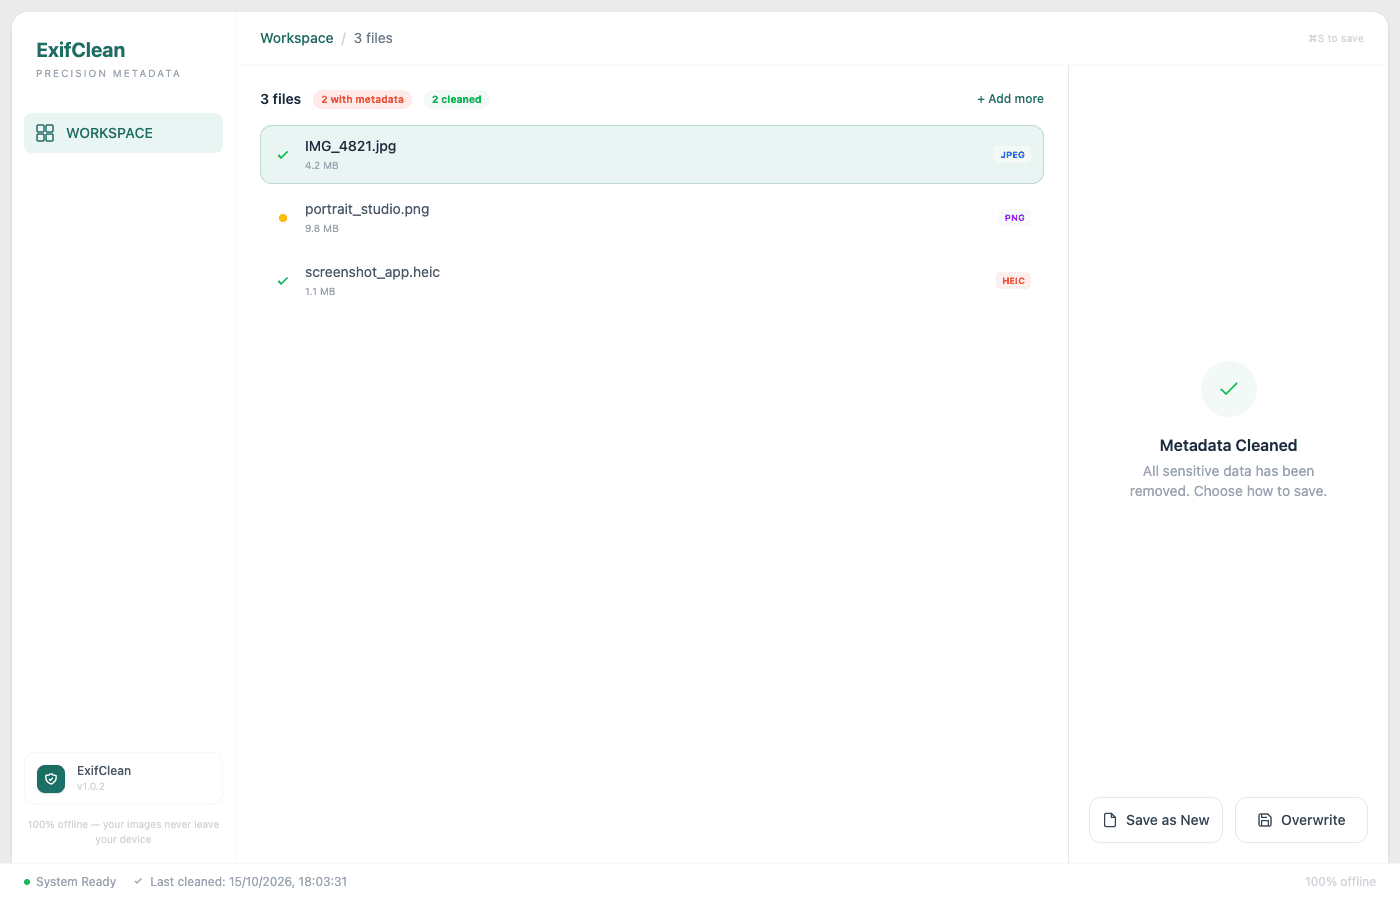Click the green System Ready status dot
This screenshot has height=900, width=1400.
click(x=27, y=882)
